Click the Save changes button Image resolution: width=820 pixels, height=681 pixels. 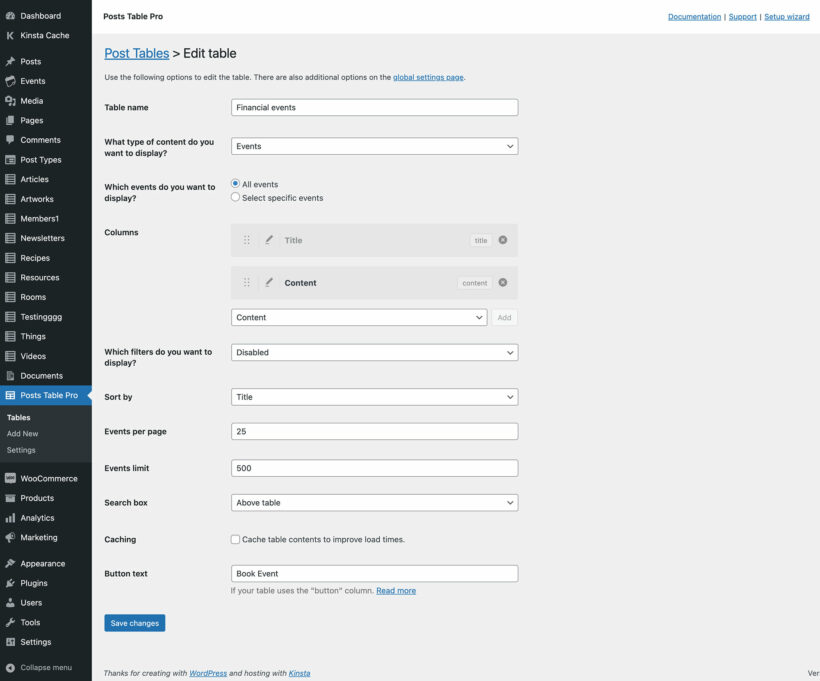click(134, 622)
